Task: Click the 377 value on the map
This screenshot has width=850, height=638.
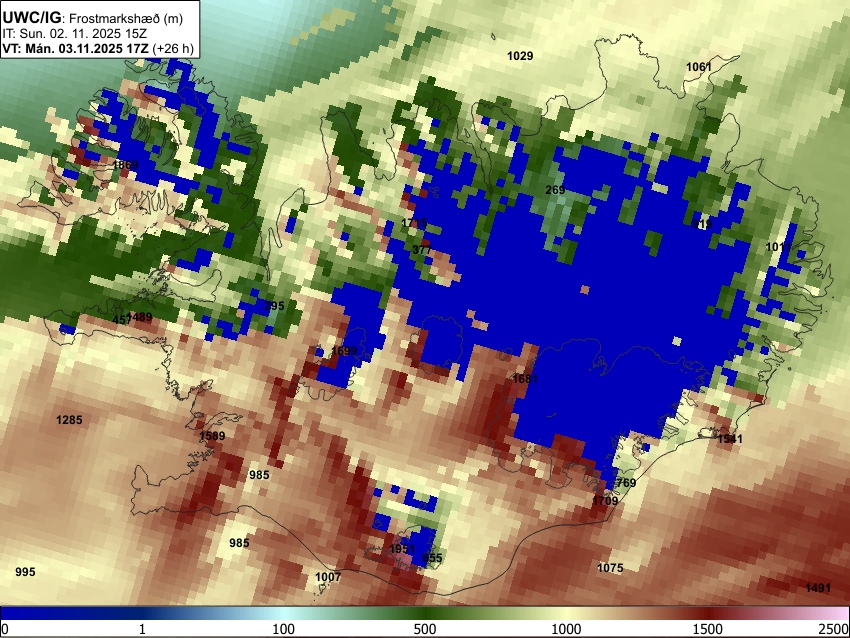Action: click(x=422, y=250)
